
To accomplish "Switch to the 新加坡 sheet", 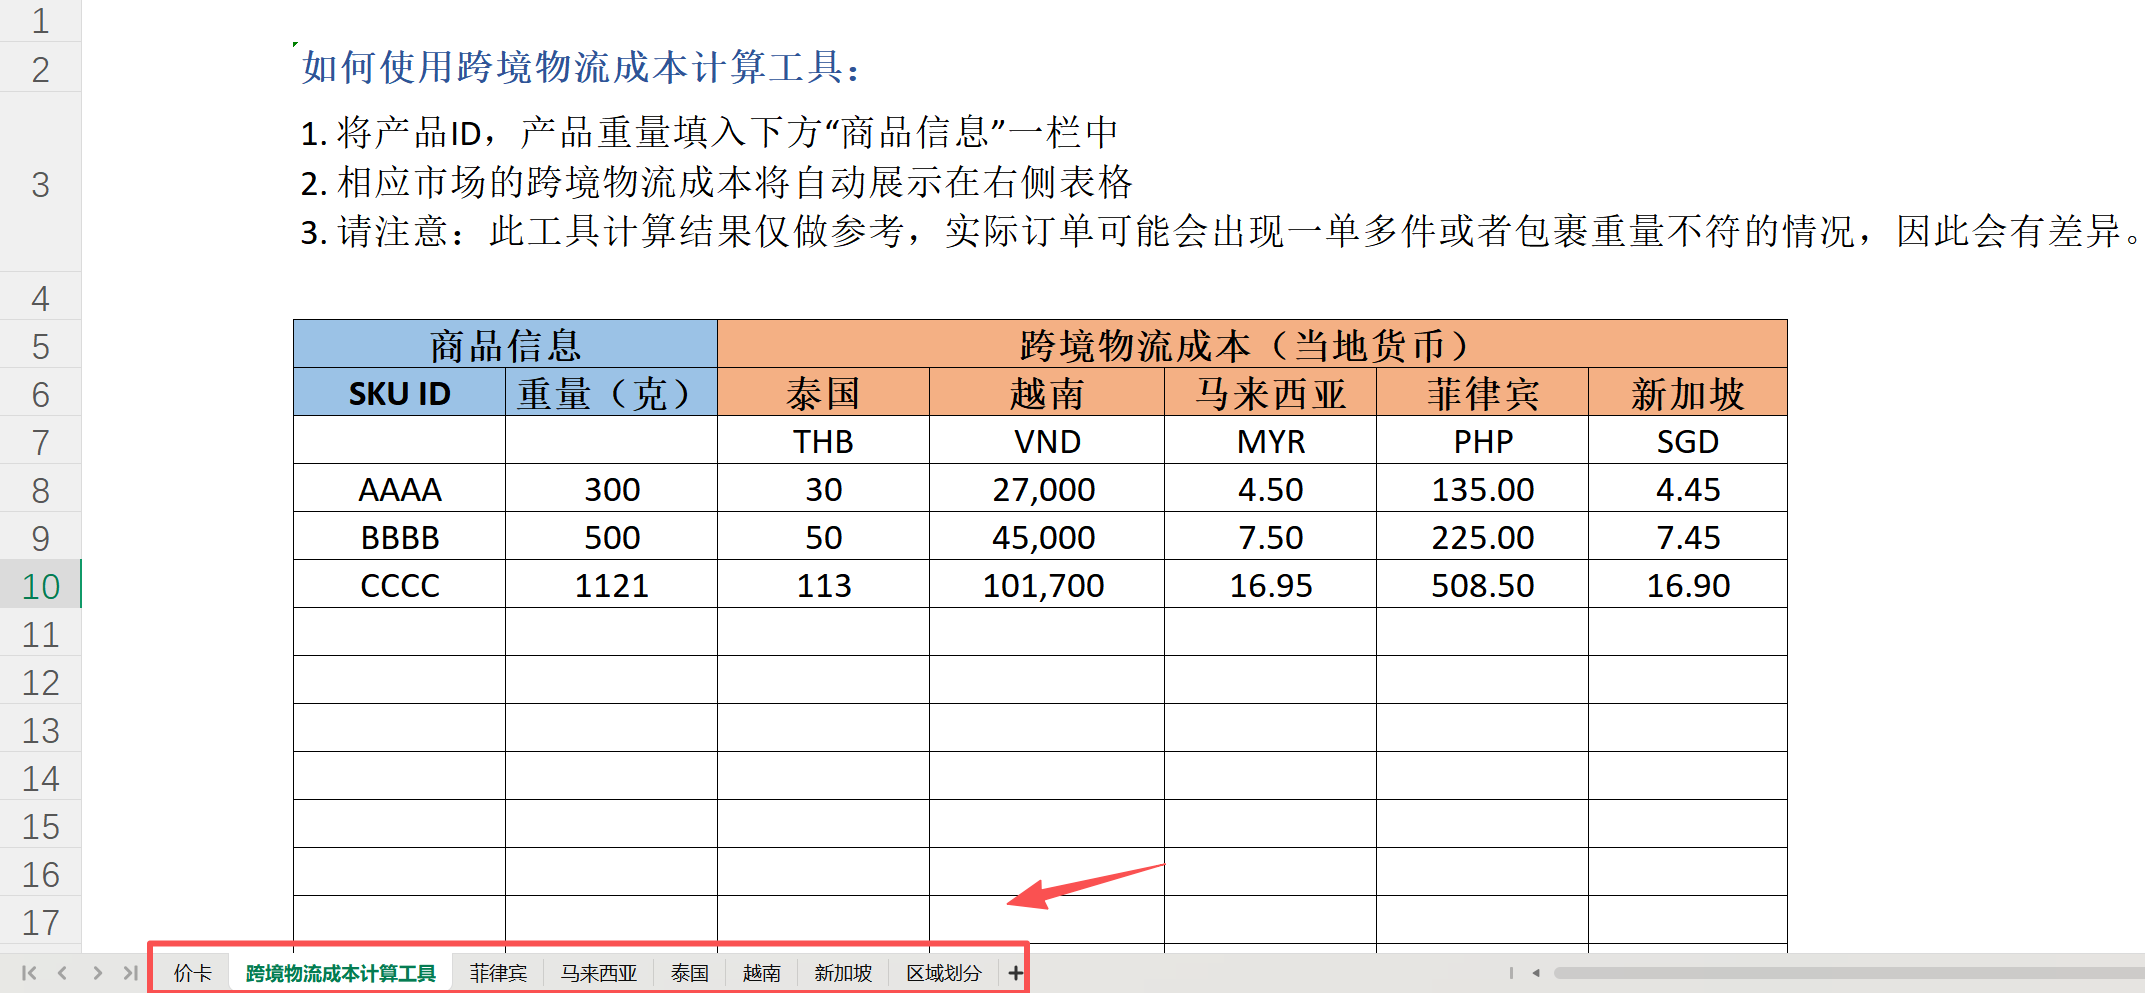I will pyautogui.click(x=843, y=971).
